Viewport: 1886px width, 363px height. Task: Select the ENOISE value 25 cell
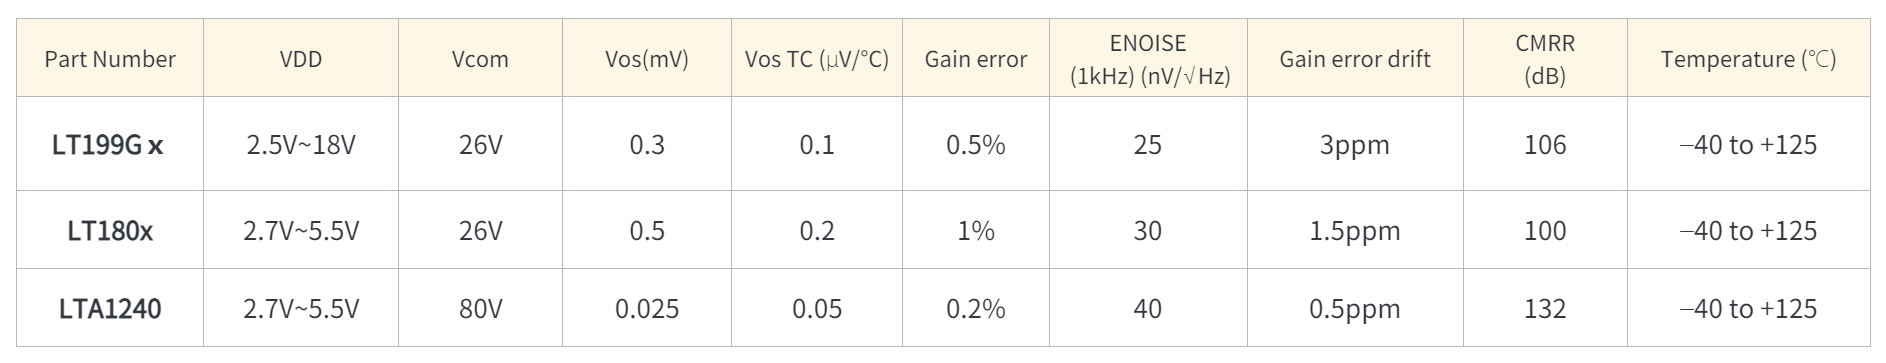tap(1148, 145)
